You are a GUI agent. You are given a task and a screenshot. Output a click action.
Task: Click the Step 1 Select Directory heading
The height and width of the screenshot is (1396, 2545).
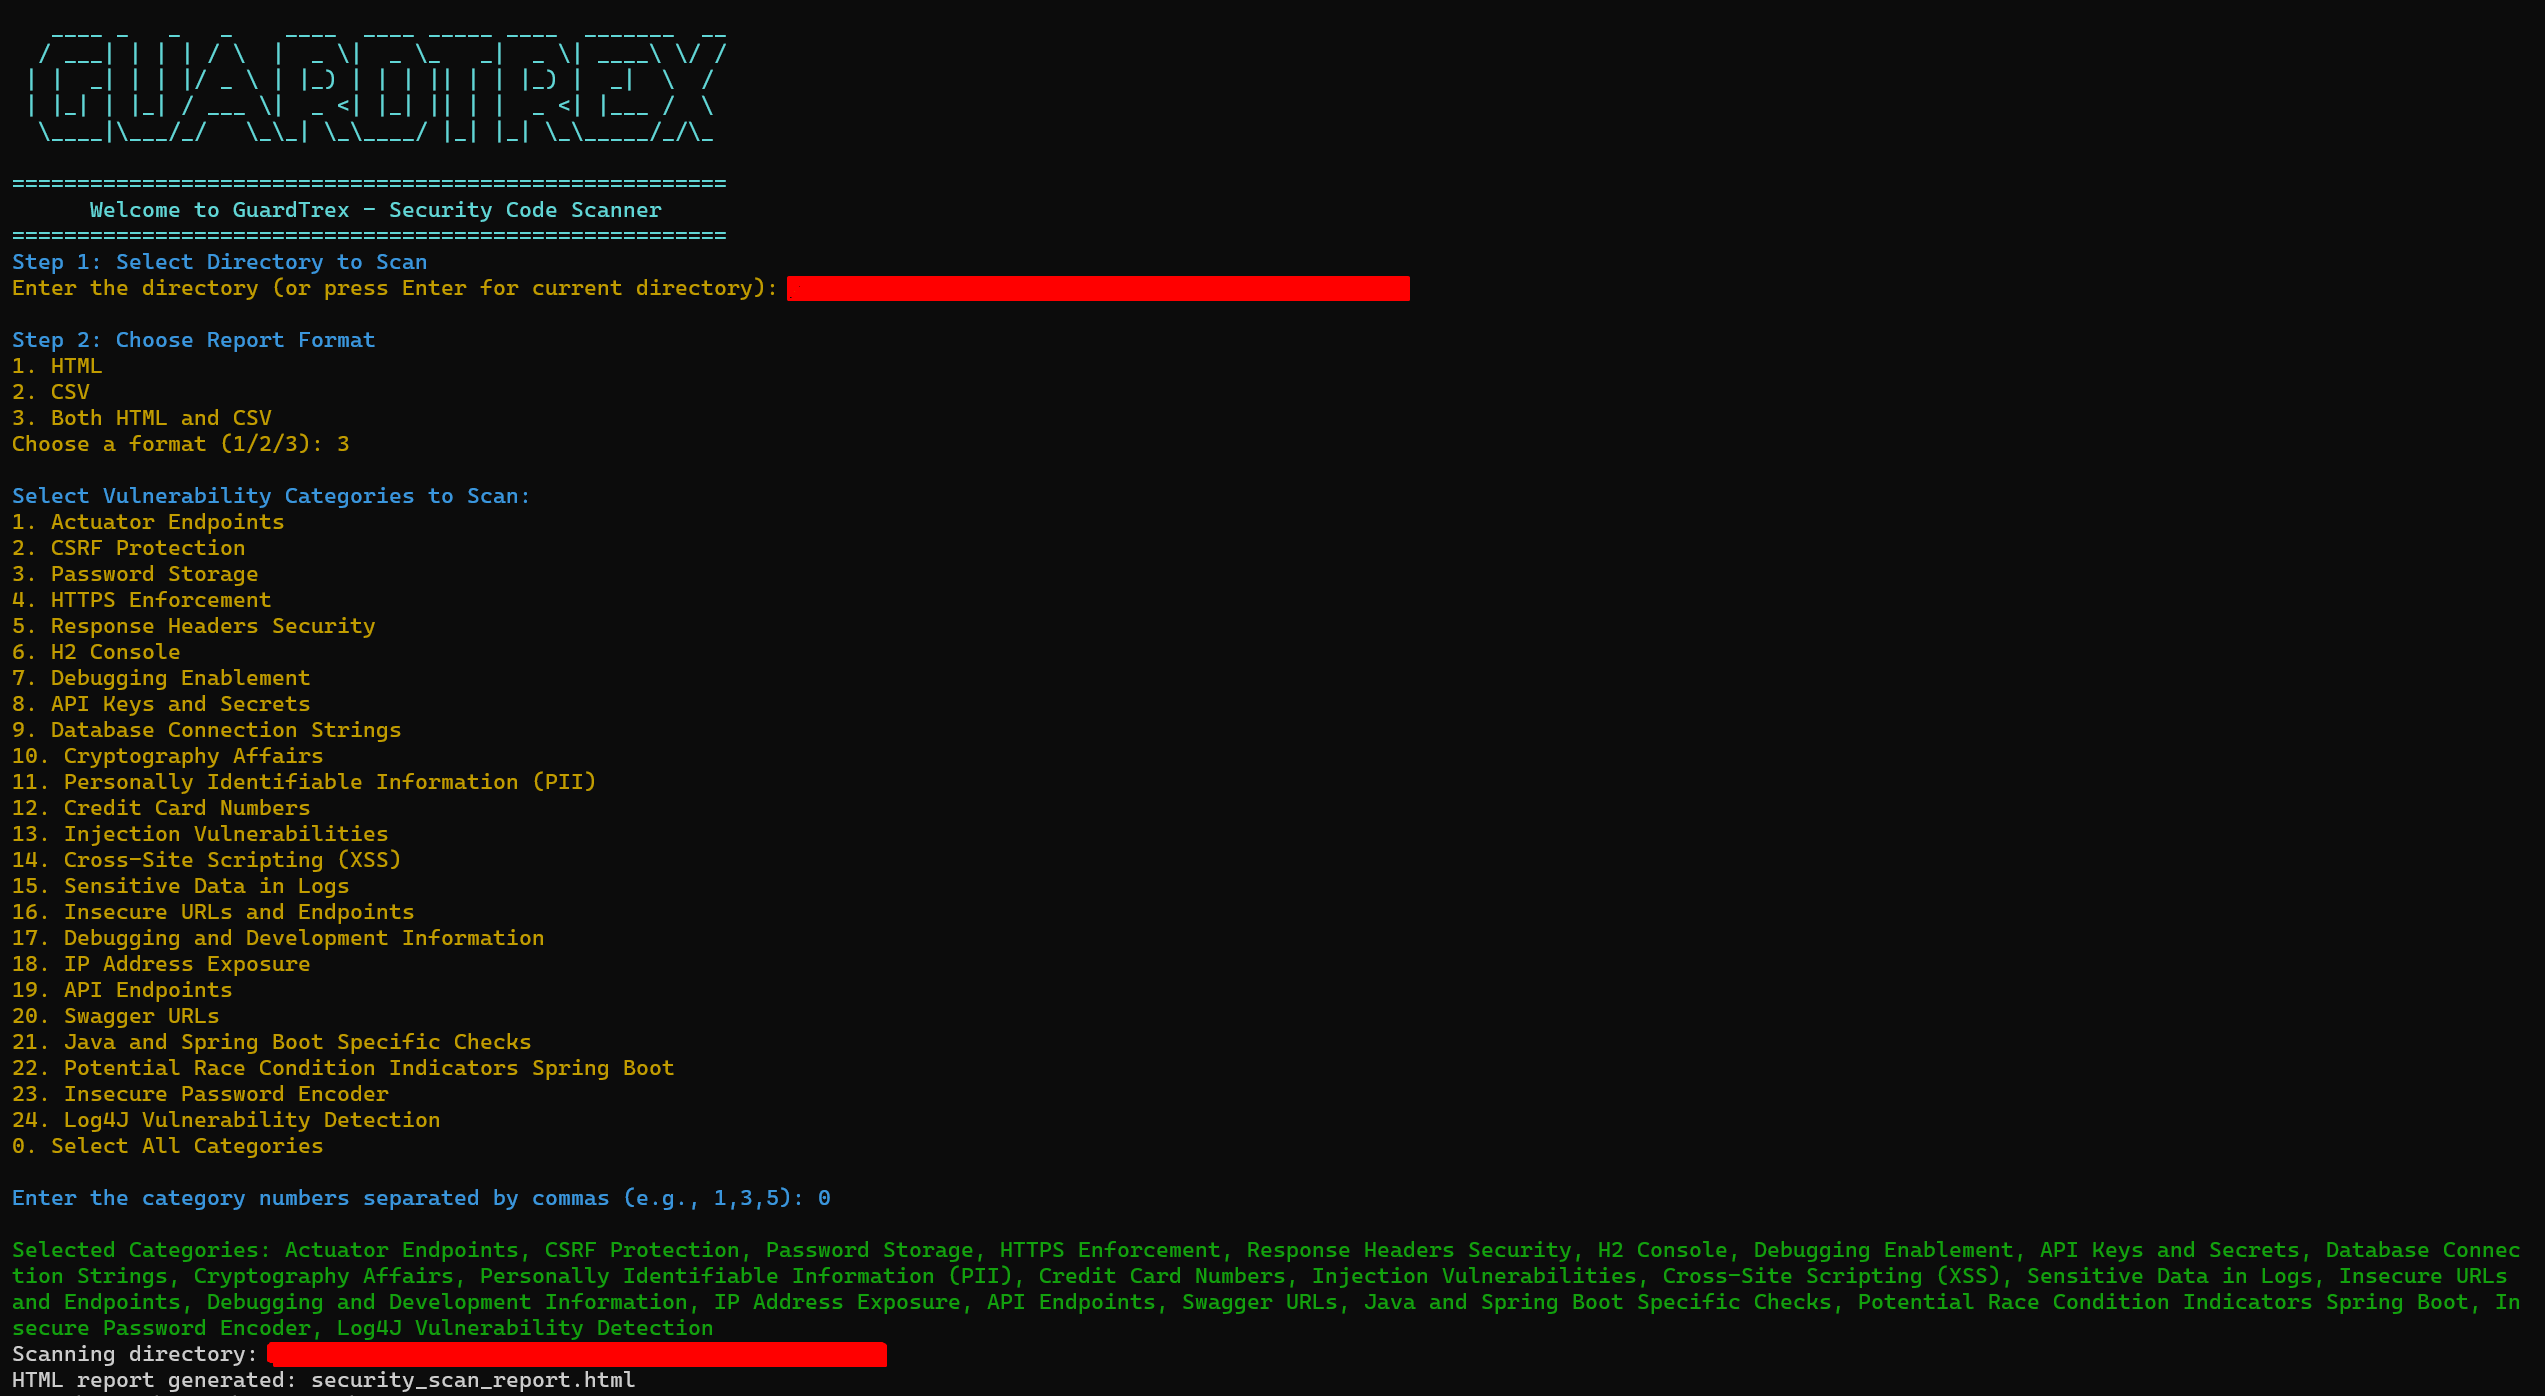[219, 262]
